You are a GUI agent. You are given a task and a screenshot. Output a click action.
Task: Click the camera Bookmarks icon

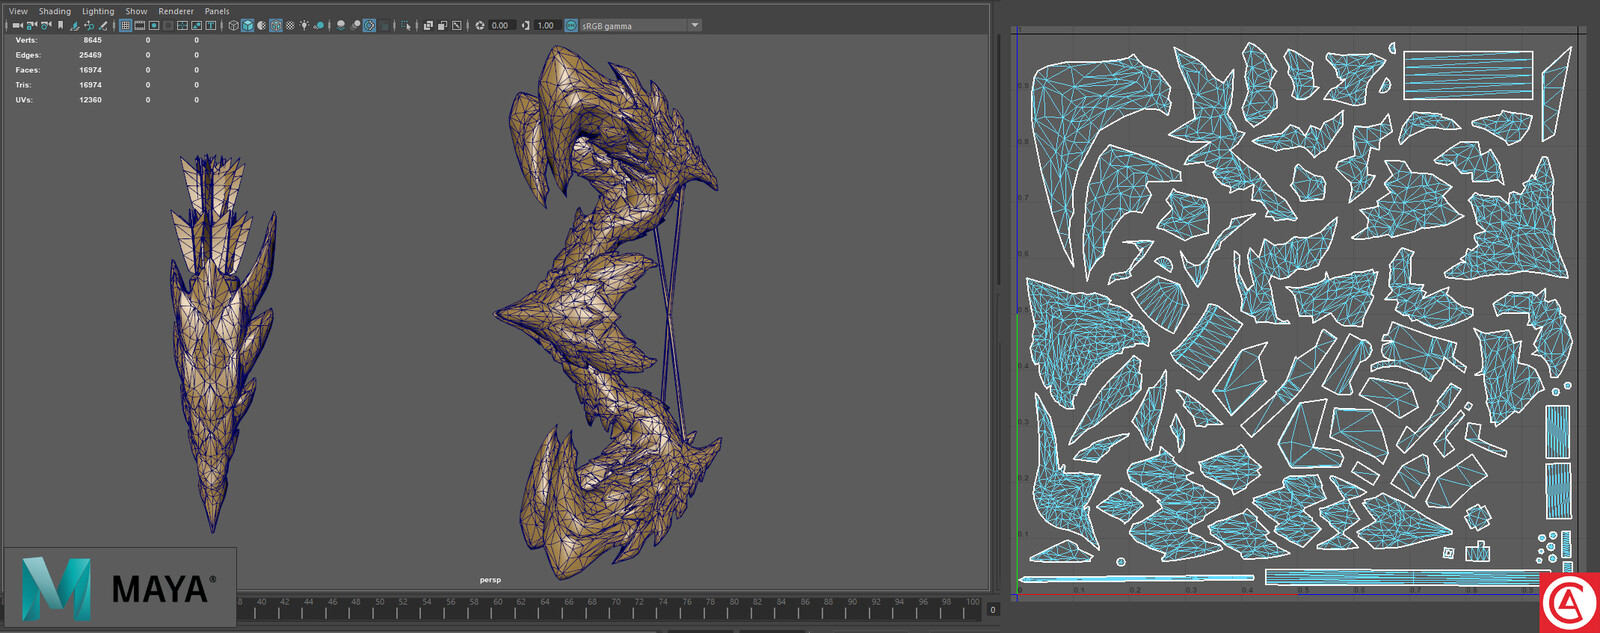tap(61, 25)
